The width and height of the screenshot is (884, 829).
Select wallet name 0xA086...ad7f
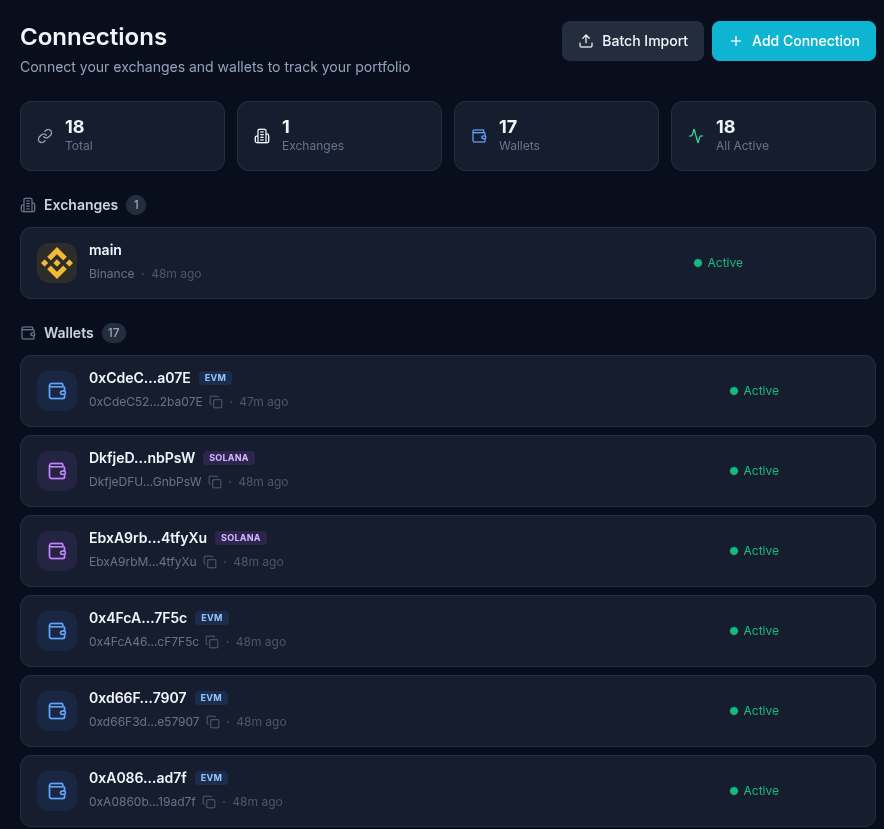coord(138,778)
